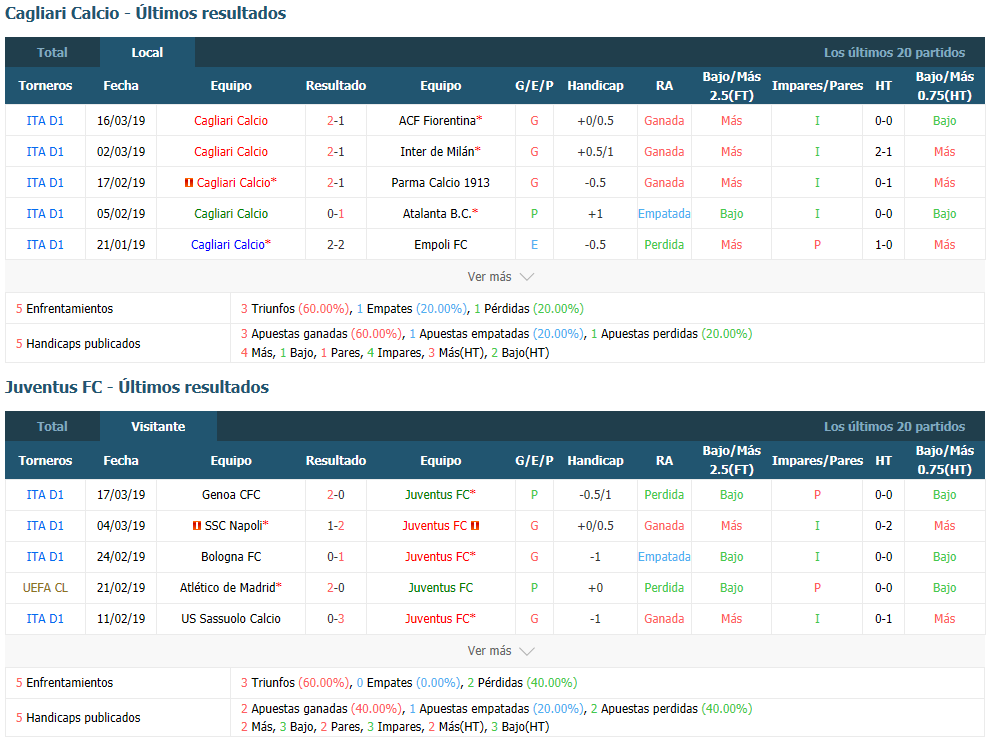Click Juventus table Handicap column header
This screenshot has width=992, height=745.
(x=595, y=460)
